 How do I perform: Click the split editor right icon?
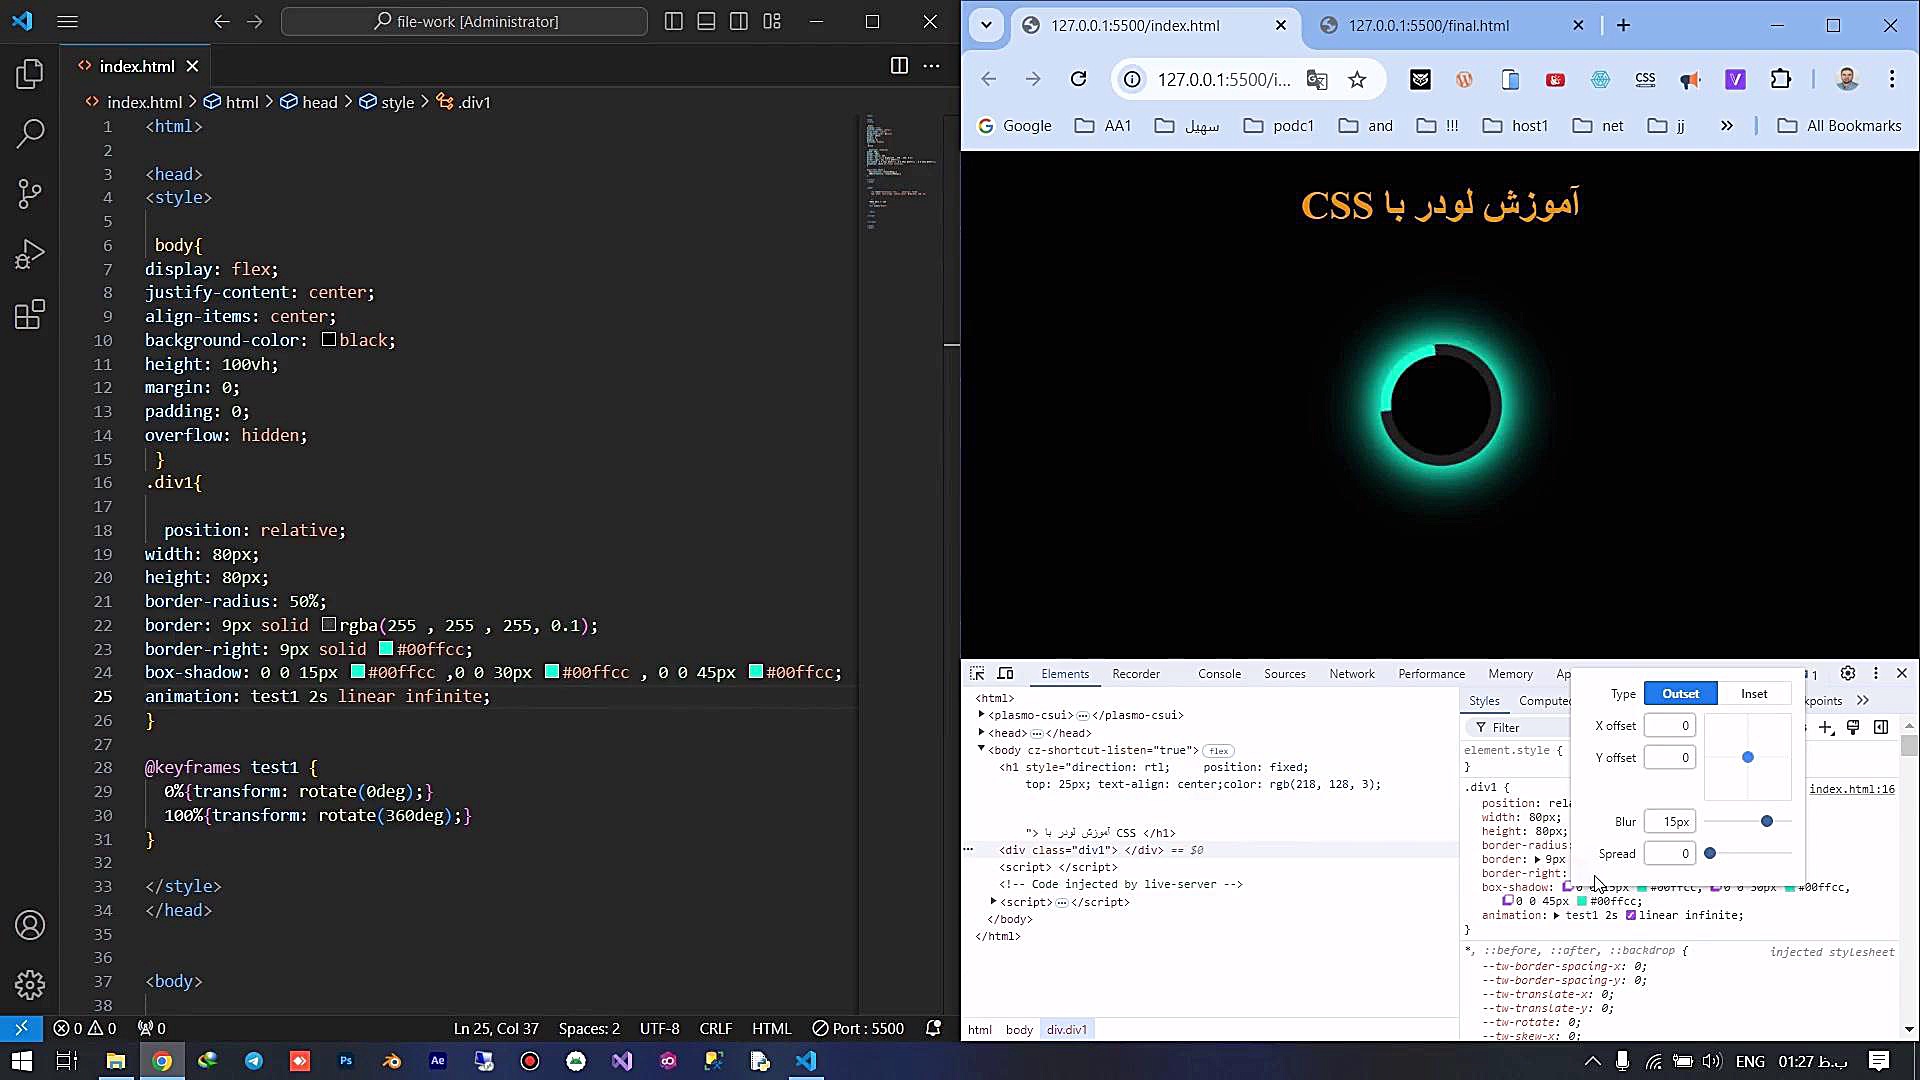pyautogui.click(x=899, y=66)
